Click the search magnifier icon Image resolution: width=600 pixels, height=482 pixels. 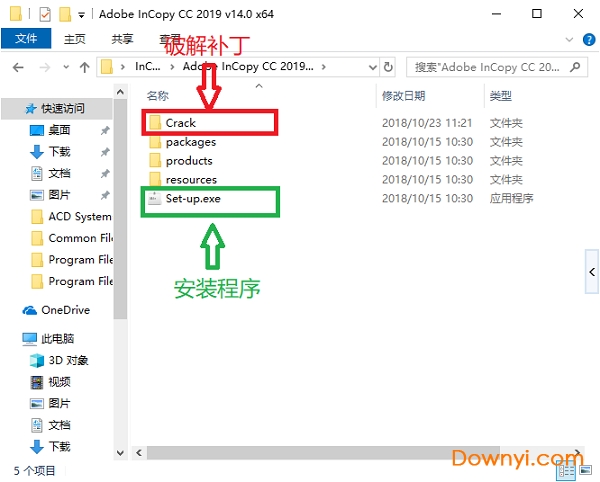(575, 67)
